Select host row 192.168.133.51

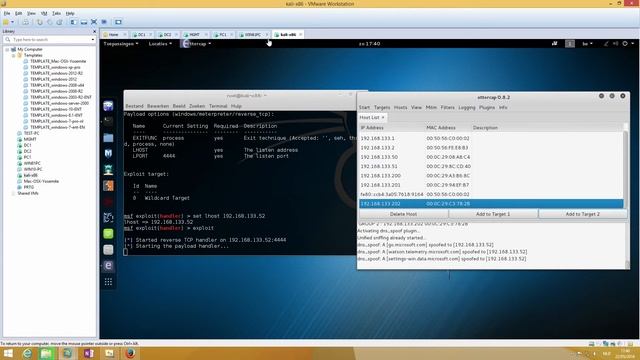click(491, 167)
